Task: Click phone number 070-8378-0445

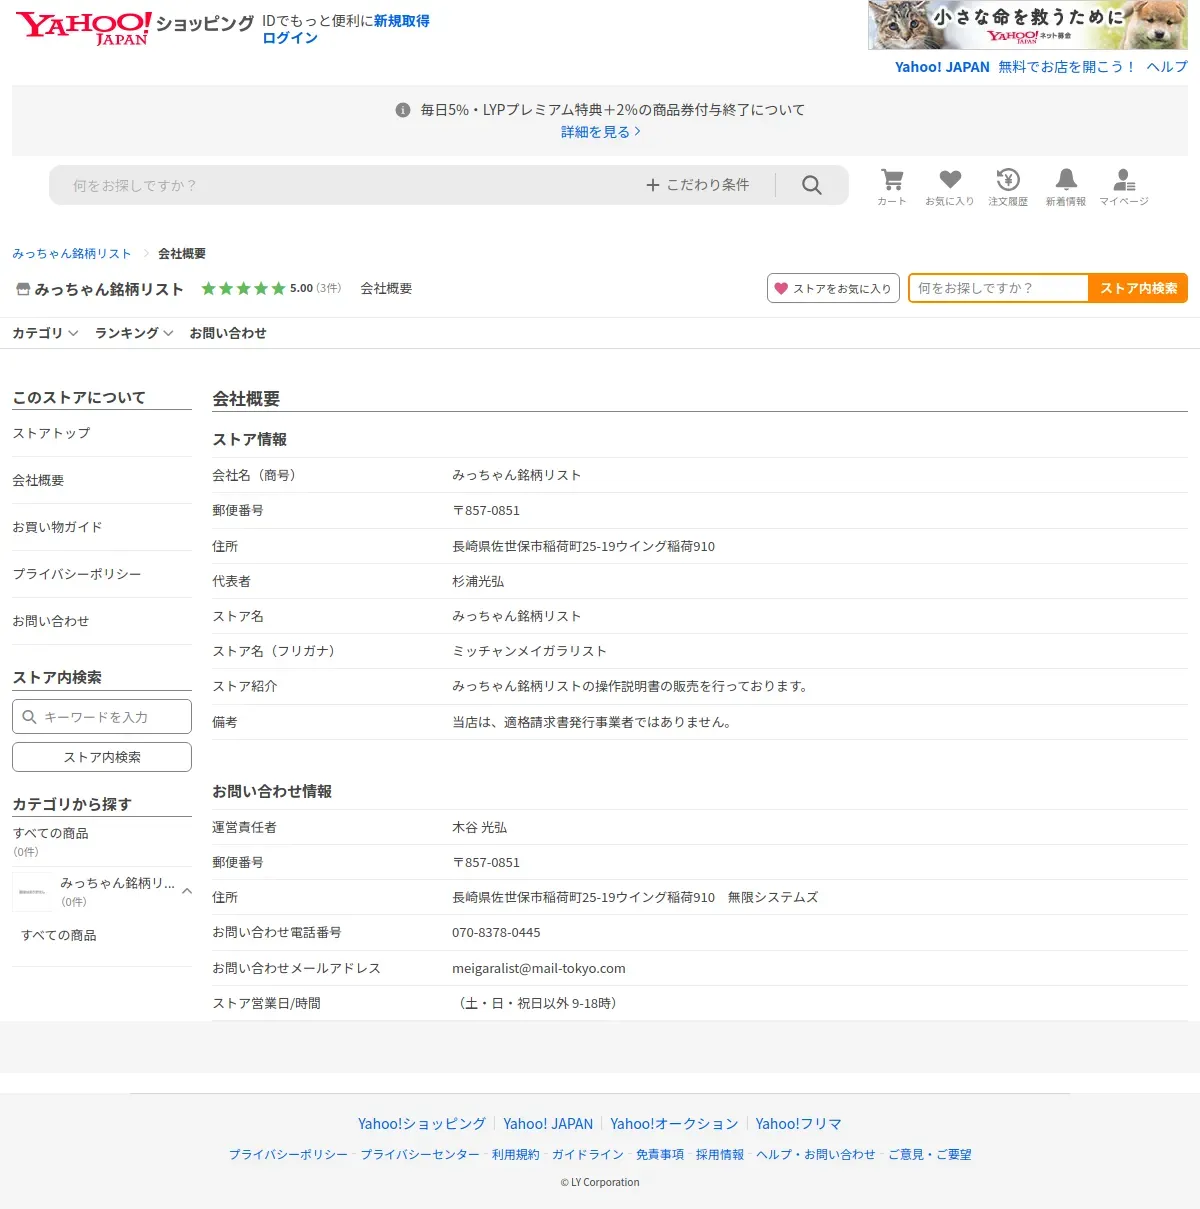Action: click(496, 932)
